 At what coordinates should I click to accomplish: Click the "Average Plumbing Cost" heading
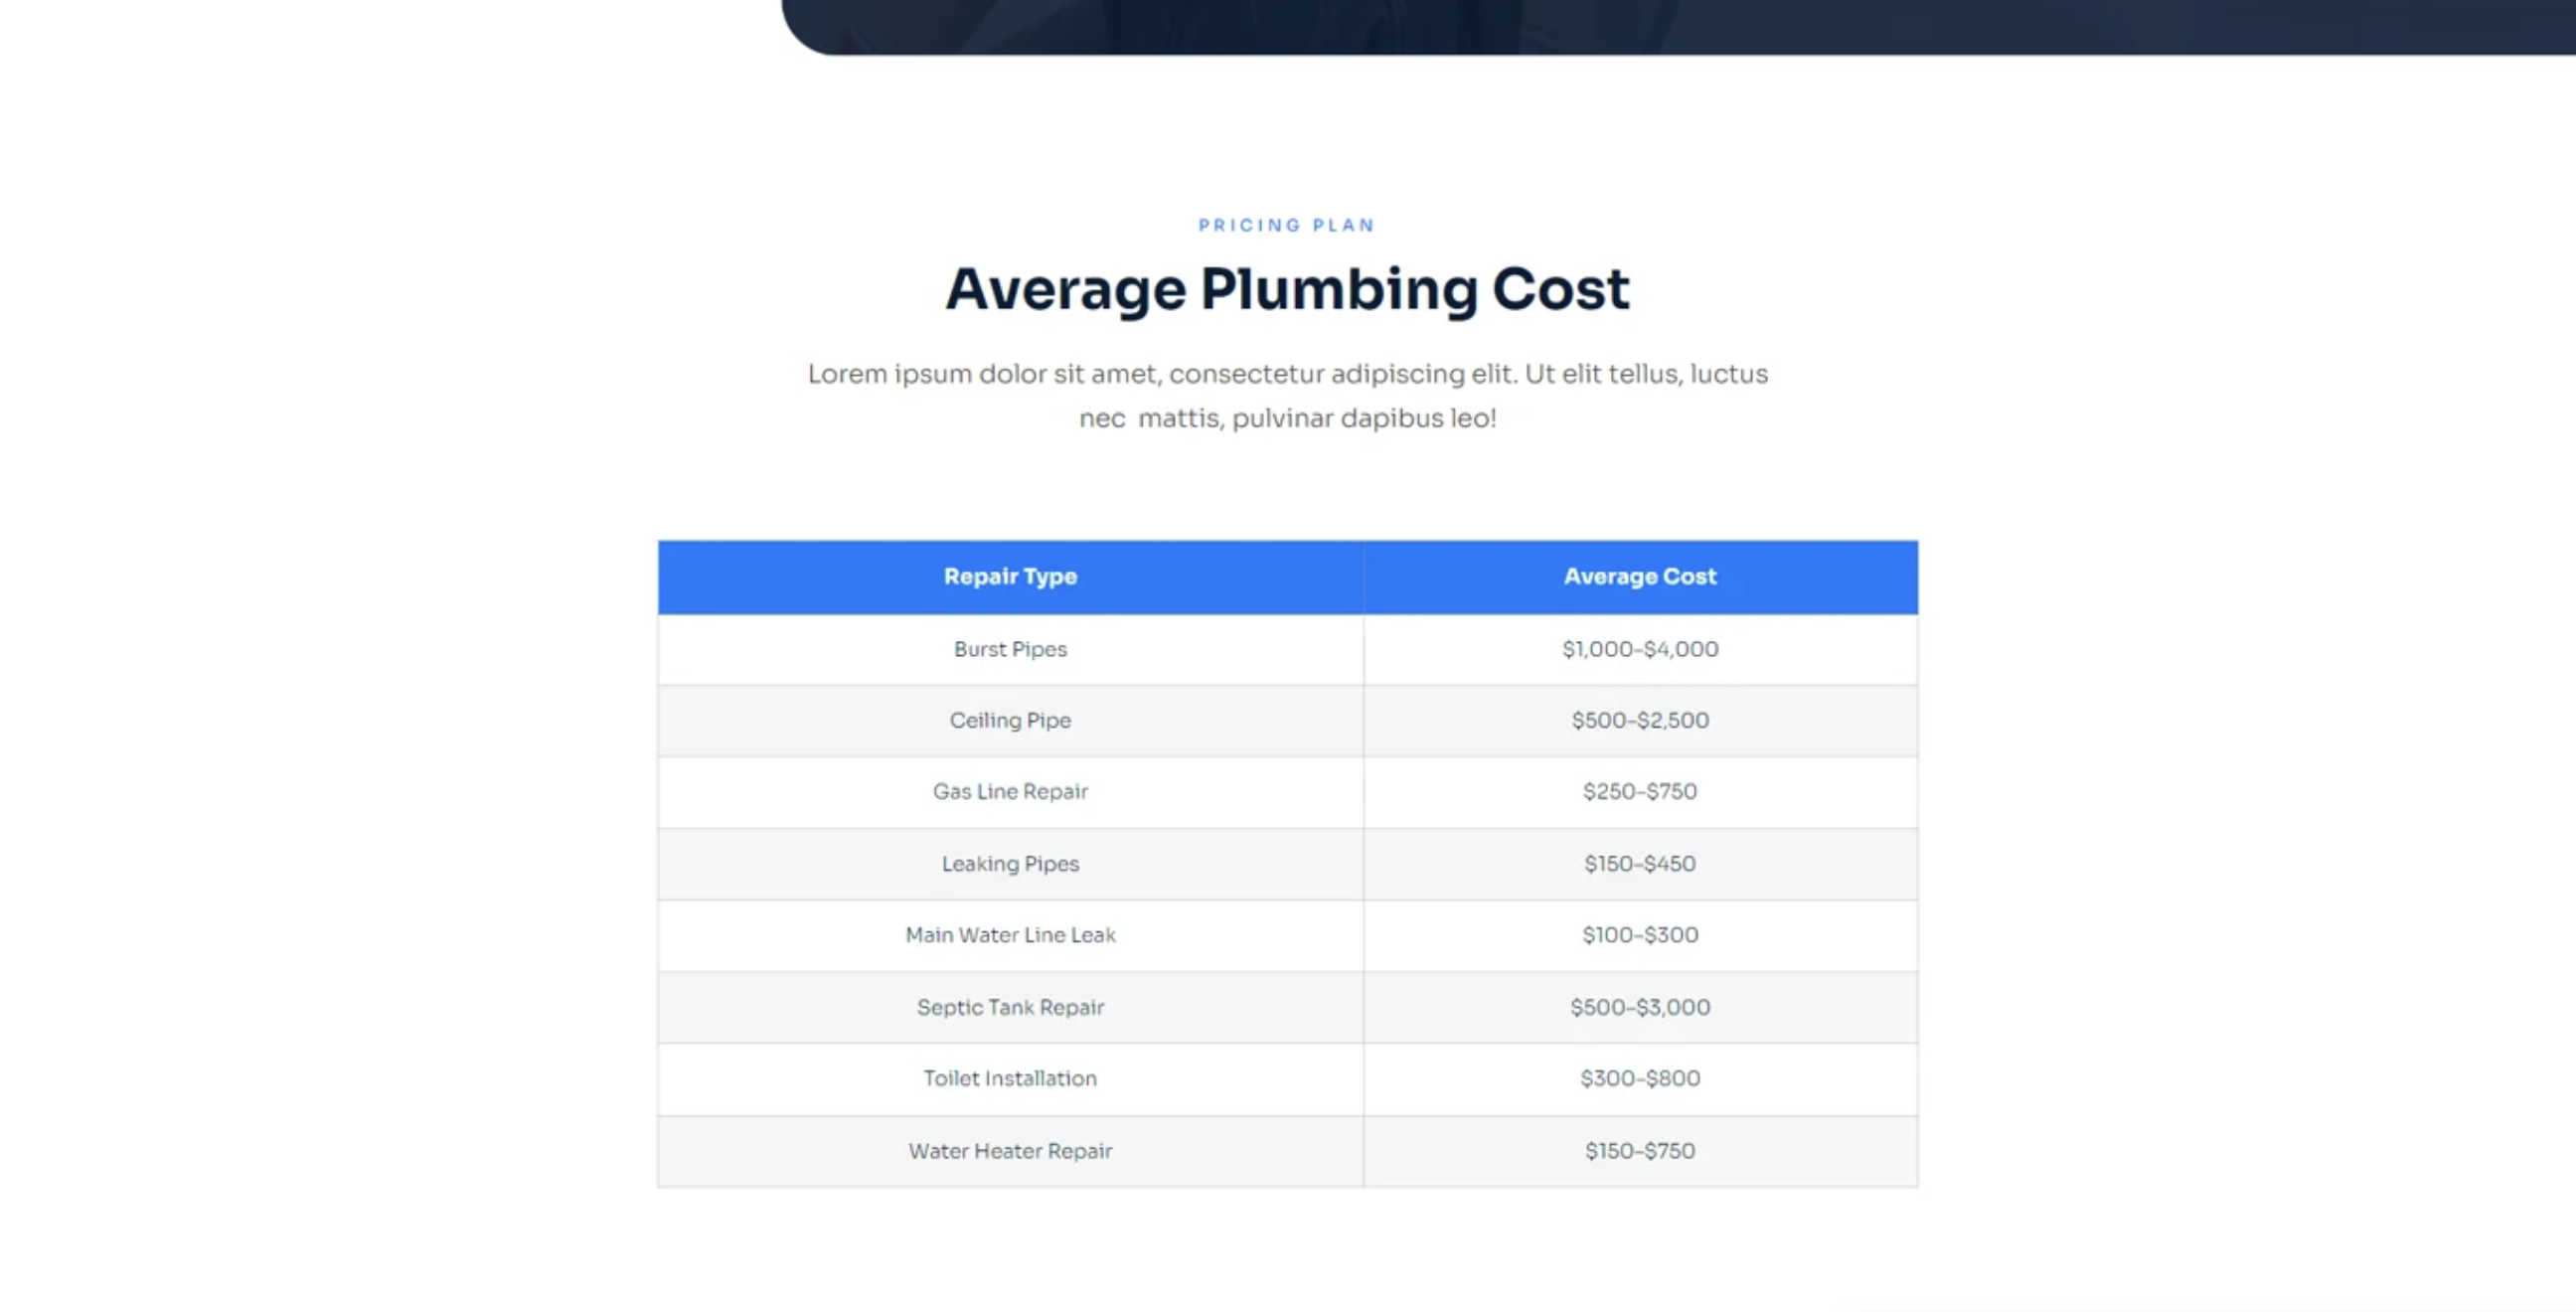click(x=1287, y=289)
